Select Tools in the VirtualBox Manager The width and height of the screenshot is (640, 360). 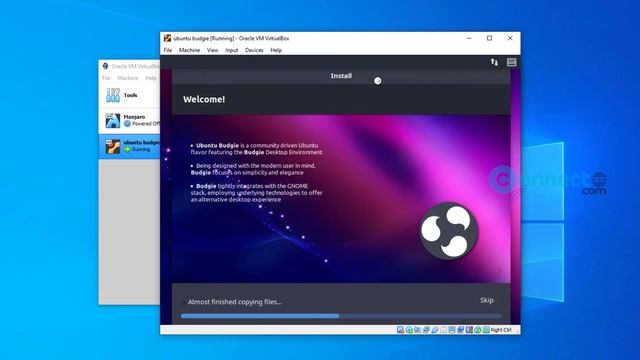[x=129, y=96]
